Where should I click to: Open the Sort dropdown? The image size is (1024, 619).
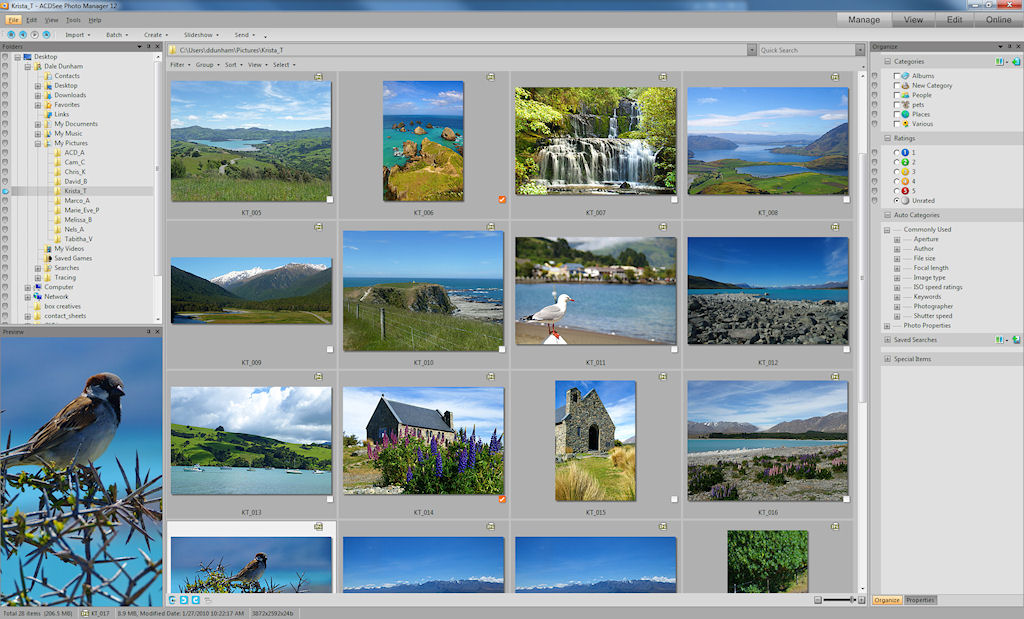233,65
